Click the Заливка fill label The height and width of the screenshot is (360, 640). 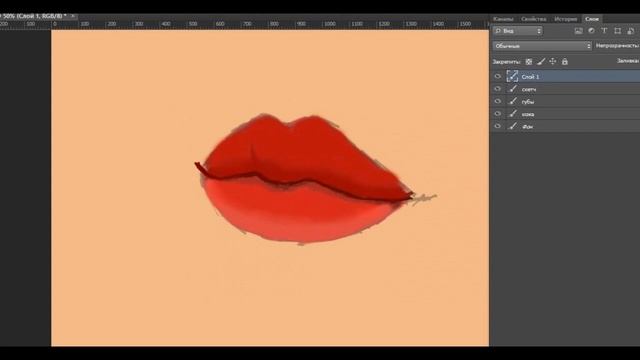[x=628, y=61]
